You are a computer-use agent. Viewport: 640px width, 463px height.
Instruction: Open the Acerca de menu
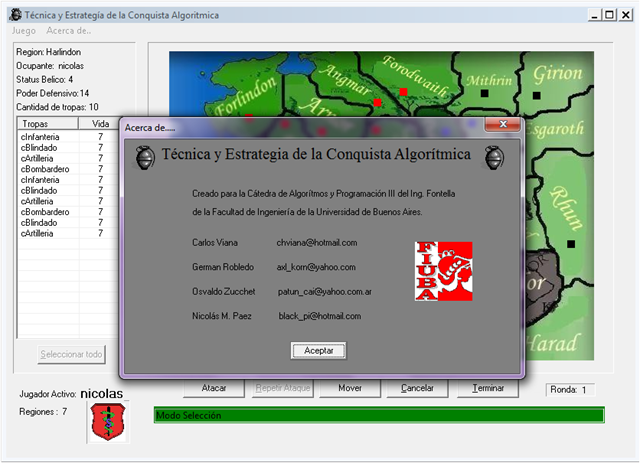[69, 31]
